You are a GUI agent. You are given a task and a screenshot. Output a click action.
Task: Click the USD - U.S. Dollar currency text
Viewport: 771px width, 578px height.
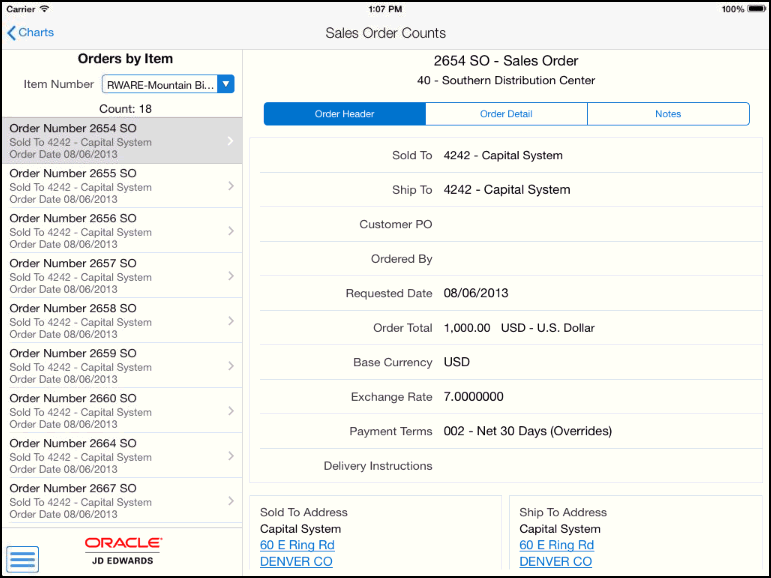click(x=548, y=328)
